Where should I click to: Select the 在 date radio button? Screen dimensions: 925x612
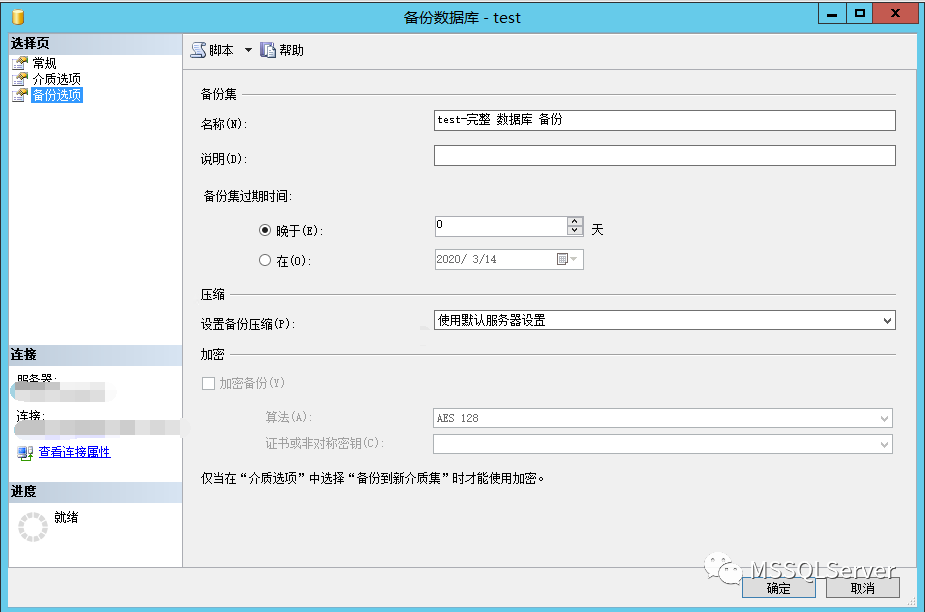(x=265, y=260)
